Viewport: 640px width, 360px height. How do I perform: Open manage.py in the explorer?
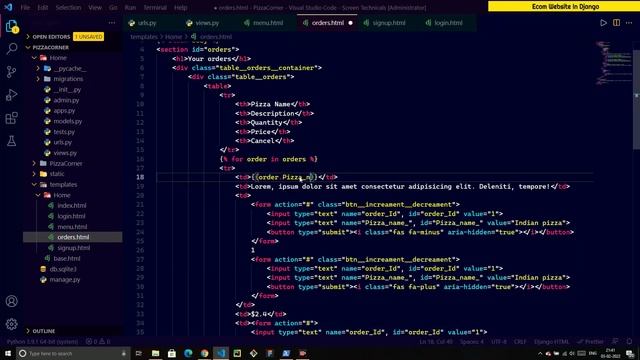64,280
